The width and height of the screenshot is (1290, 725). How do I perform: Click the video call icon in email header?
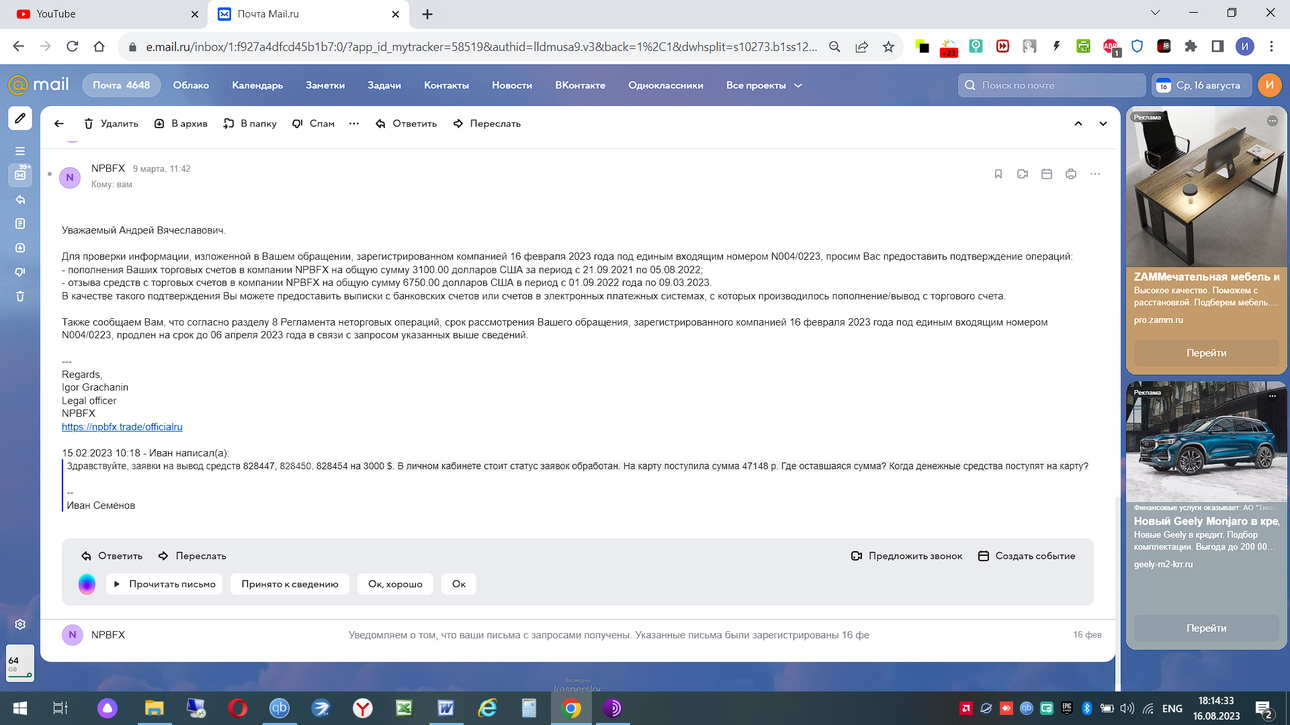(x=1022, y=174)
